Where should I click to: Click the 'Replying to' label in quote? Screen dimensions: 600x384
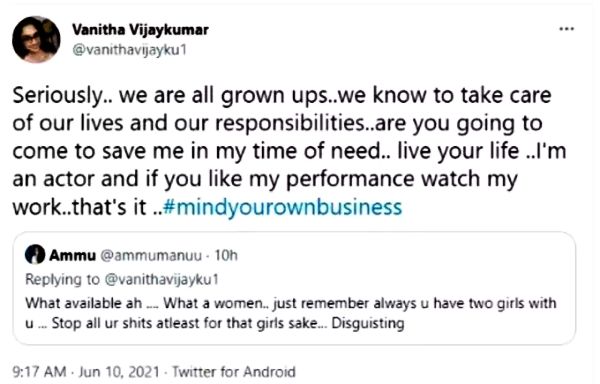click(62, 279)
